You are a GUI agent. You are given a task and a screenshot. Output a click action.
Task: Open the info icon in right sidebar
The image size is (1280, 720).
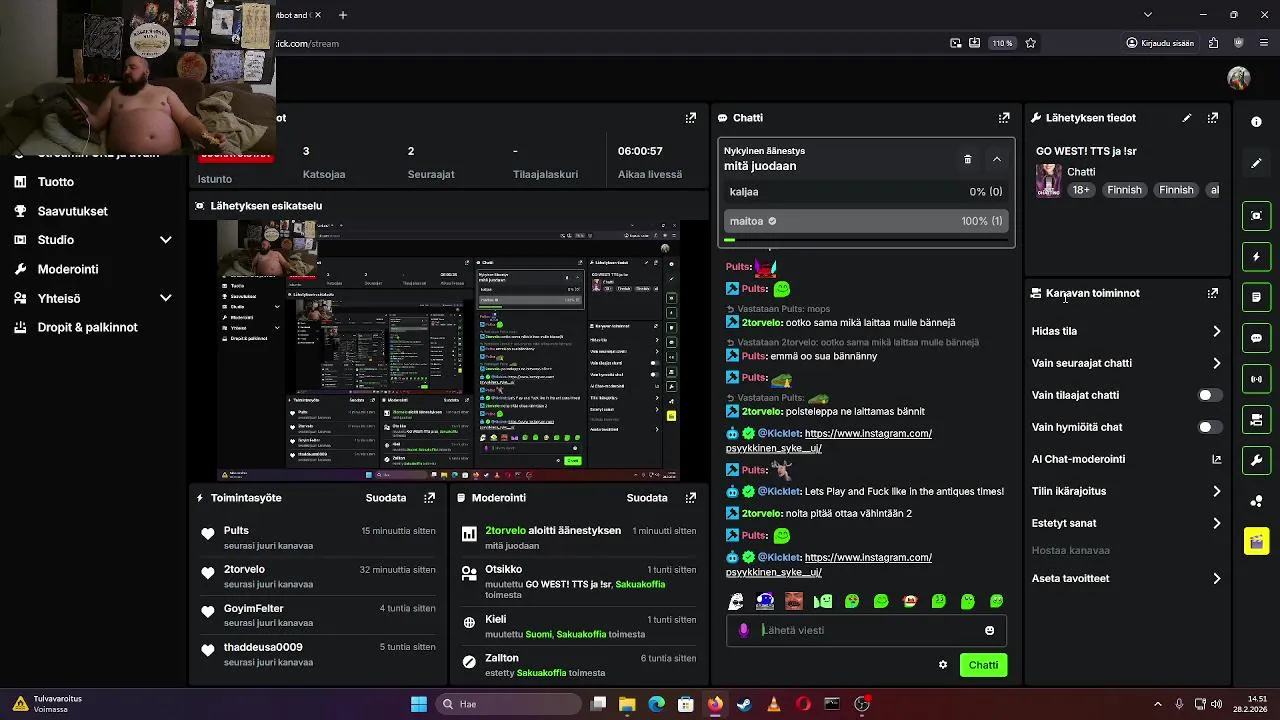(1256, 122)
